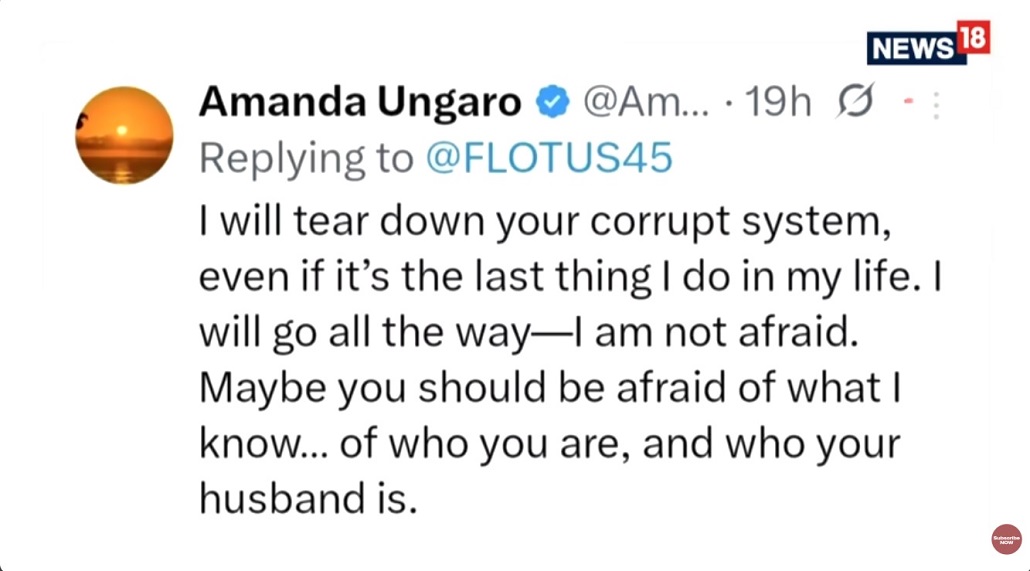This screenshot has height=571, width=1030.
Task: Open the 19h timestamp link
Action: pyautogui.click(x=779, y=101)
